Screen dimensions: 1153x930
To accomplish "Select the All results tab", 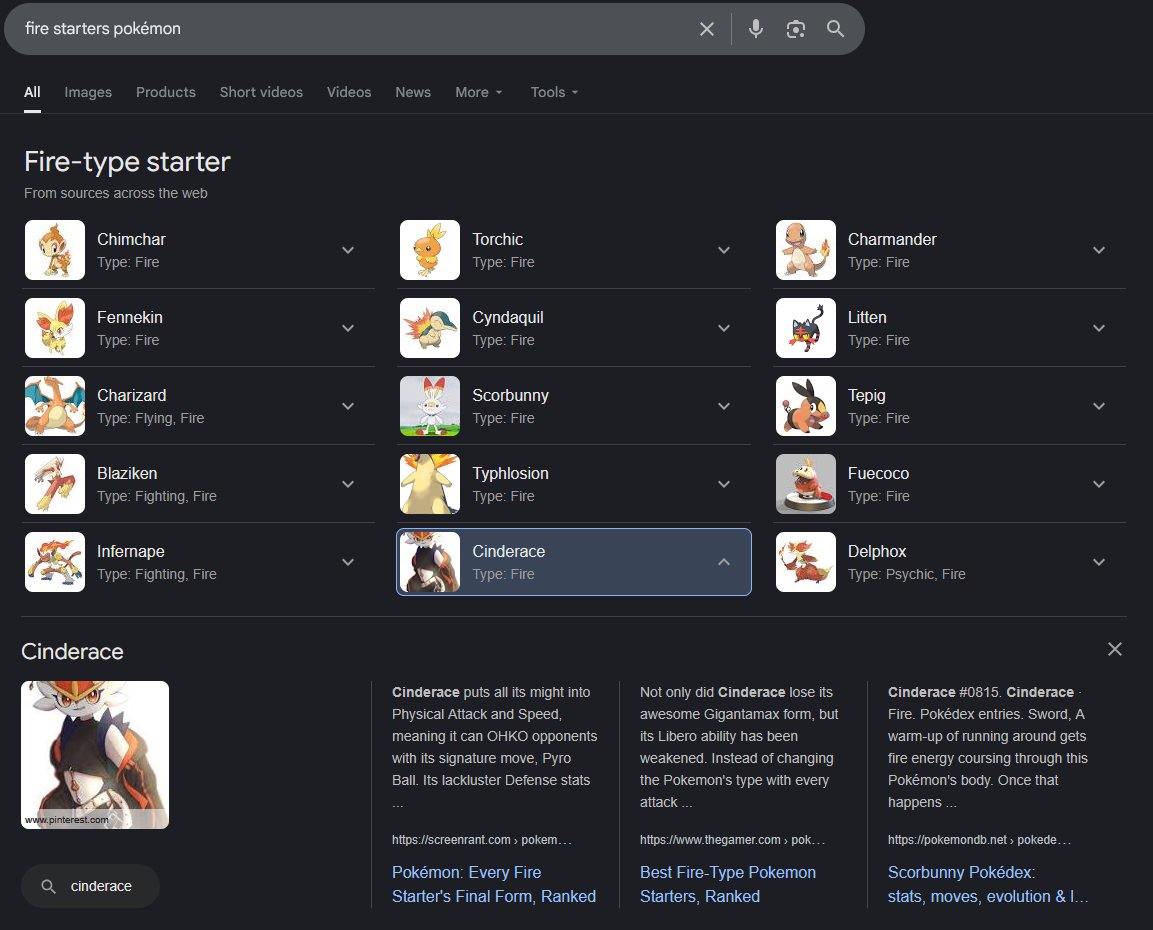I will click(32, 92).
